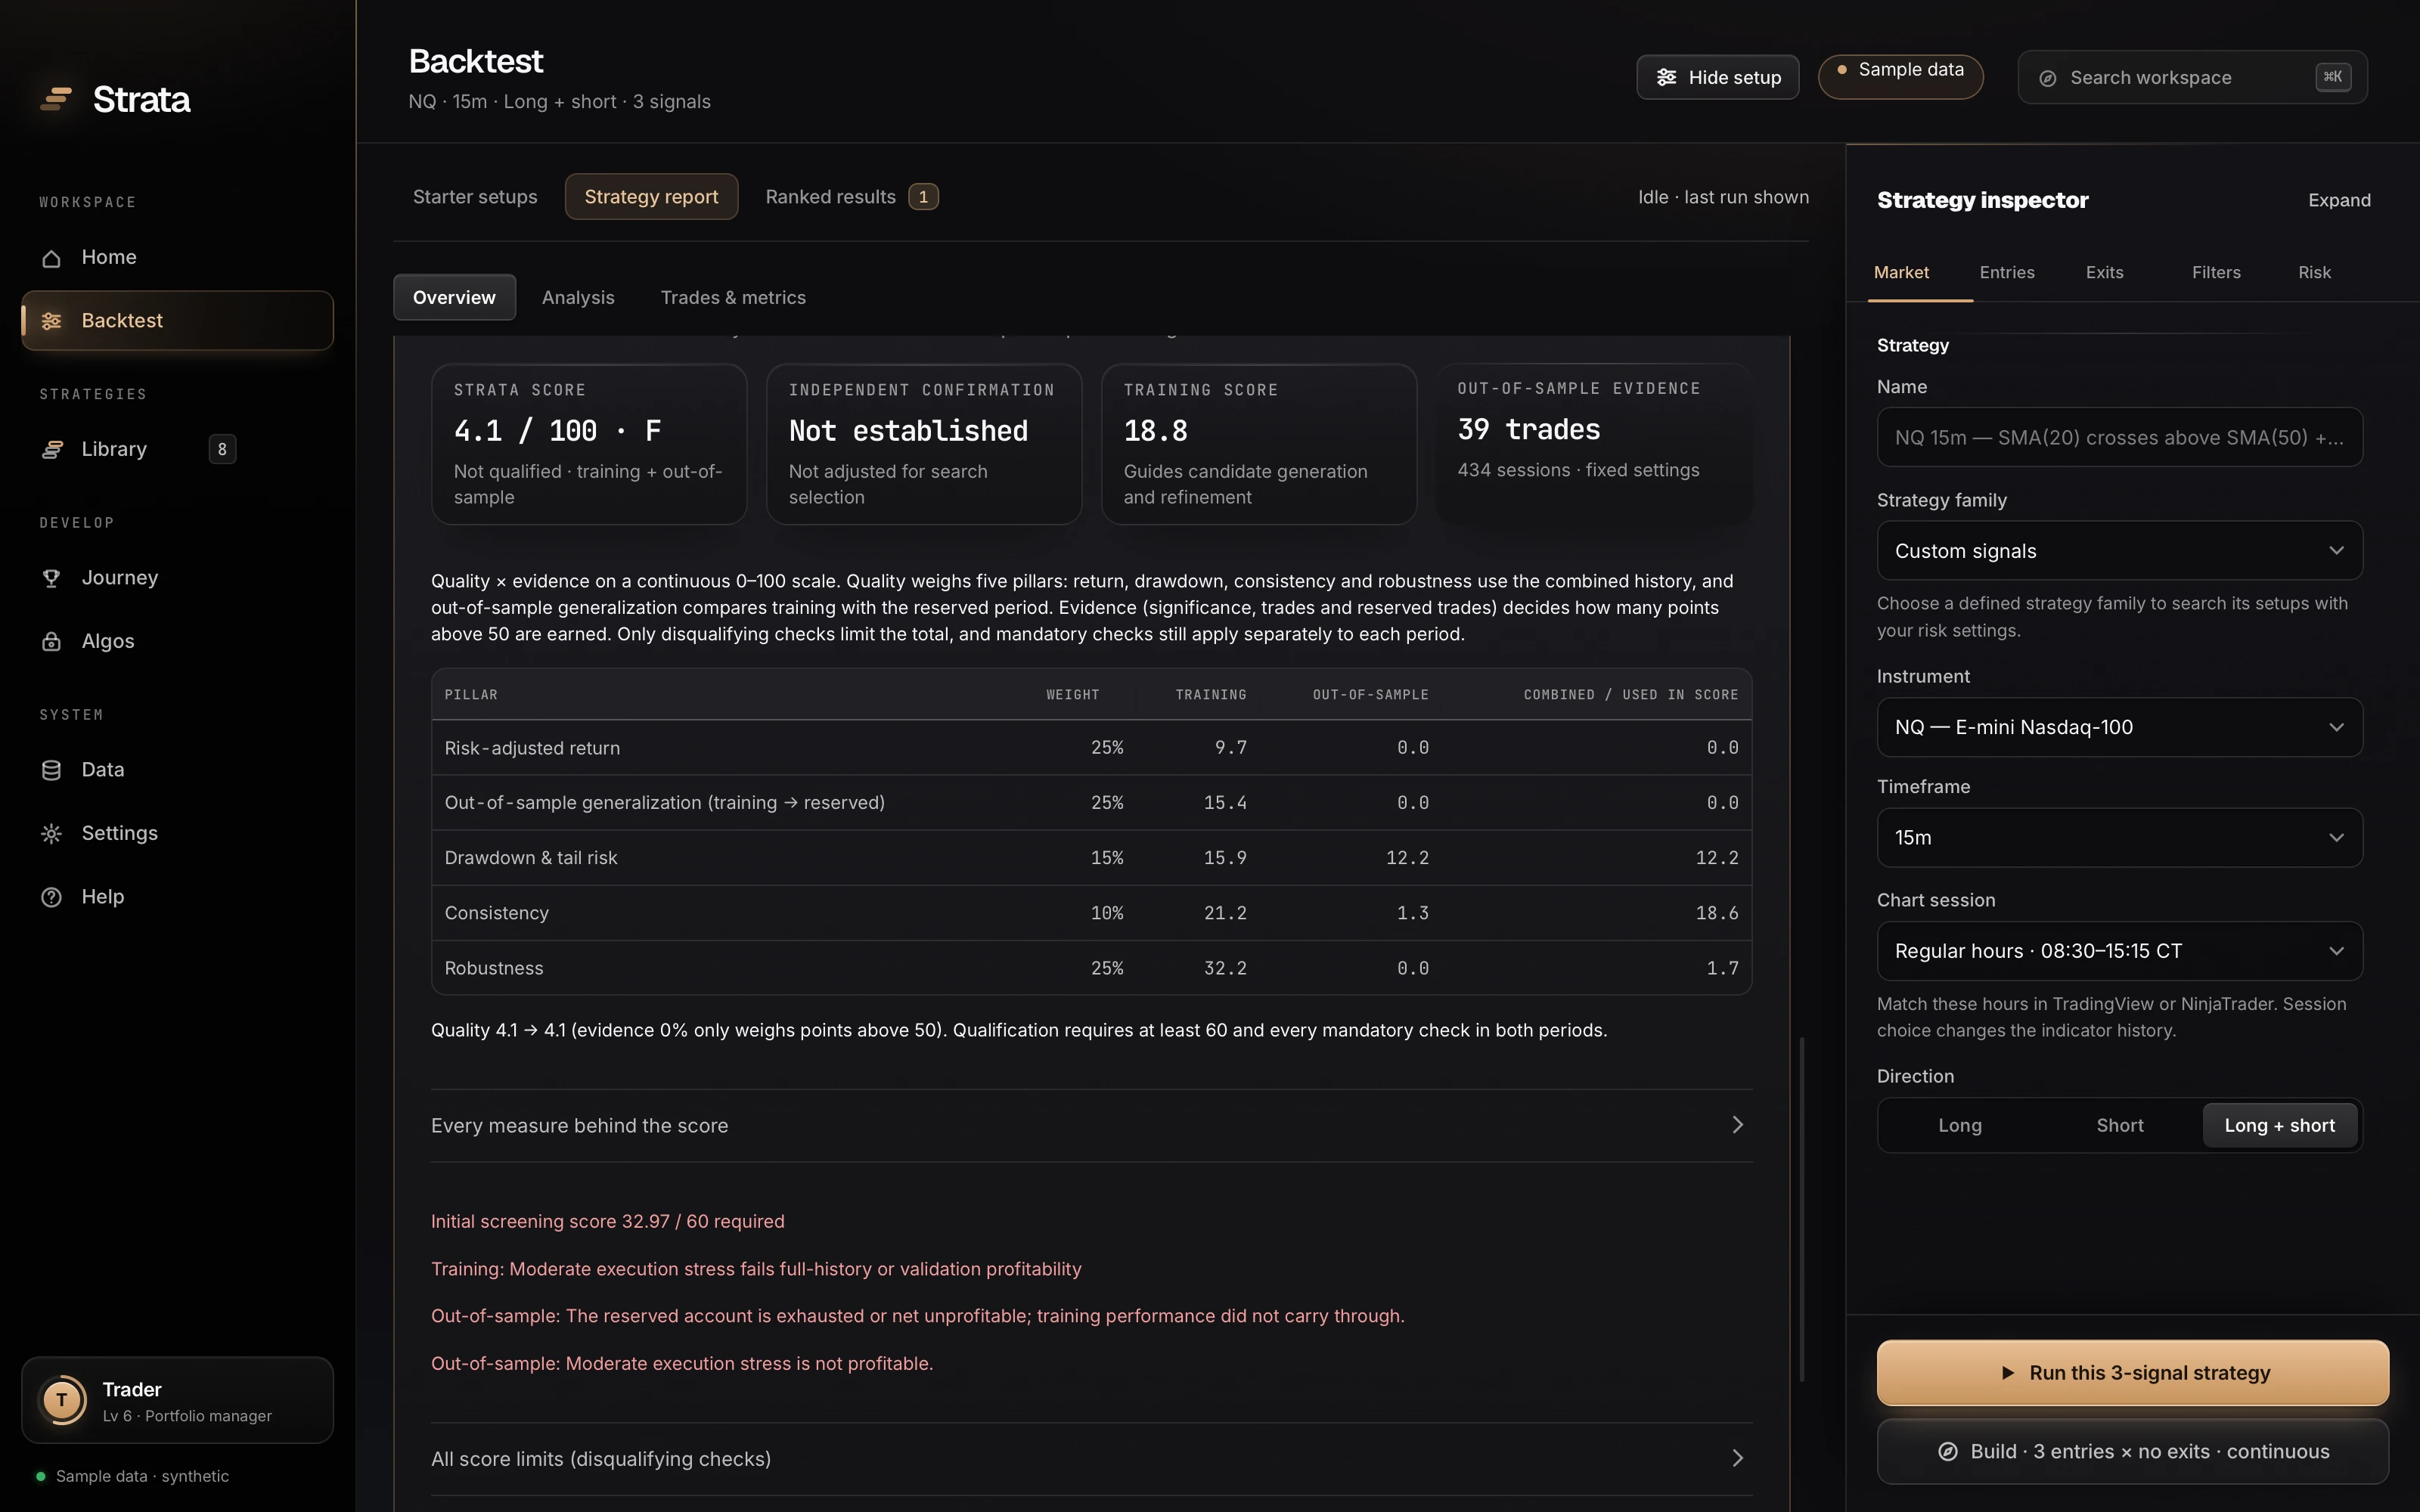
Task: Expand Every measure behind the score
Action: (x=1091, y=1126)
